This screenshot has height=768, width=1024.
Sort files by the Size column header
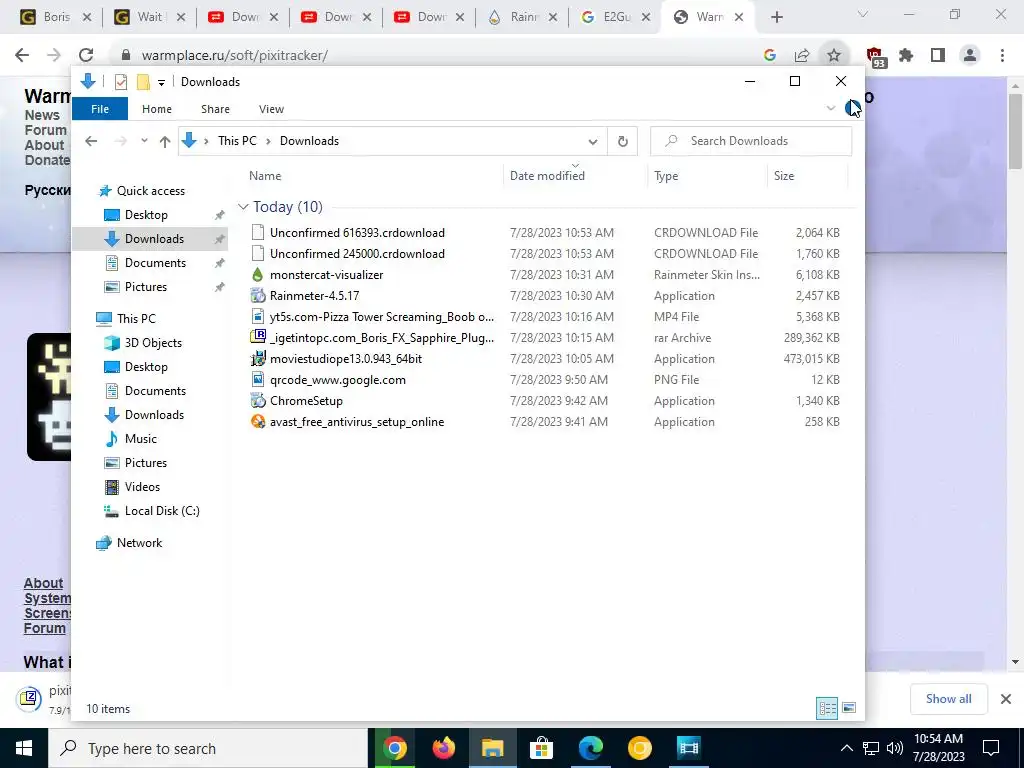click(784, 176)
